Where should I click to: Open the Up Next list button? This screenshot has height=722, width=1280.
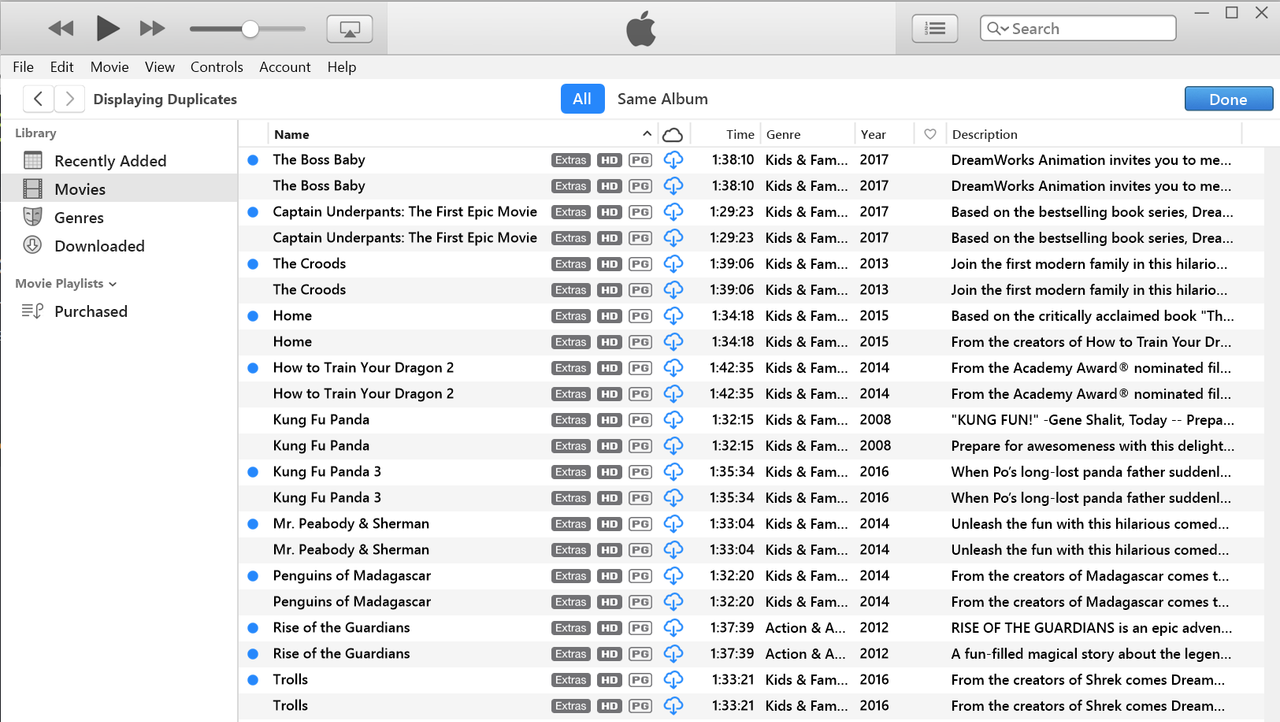point(935,29)
